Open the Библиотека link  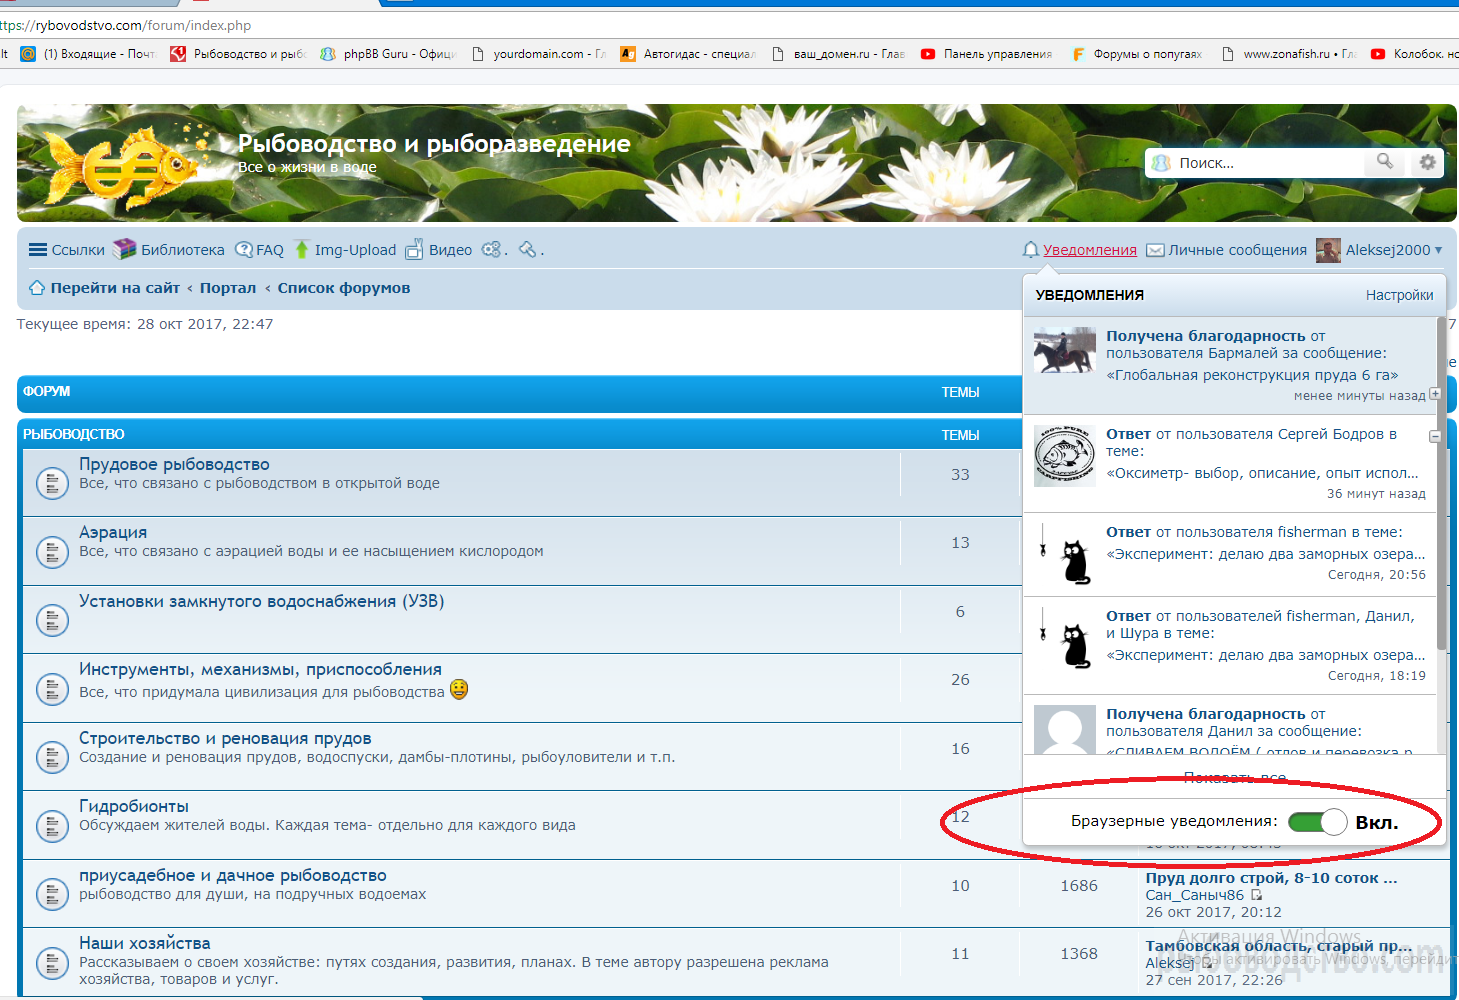pyautogui.click(x=183, y=250)
